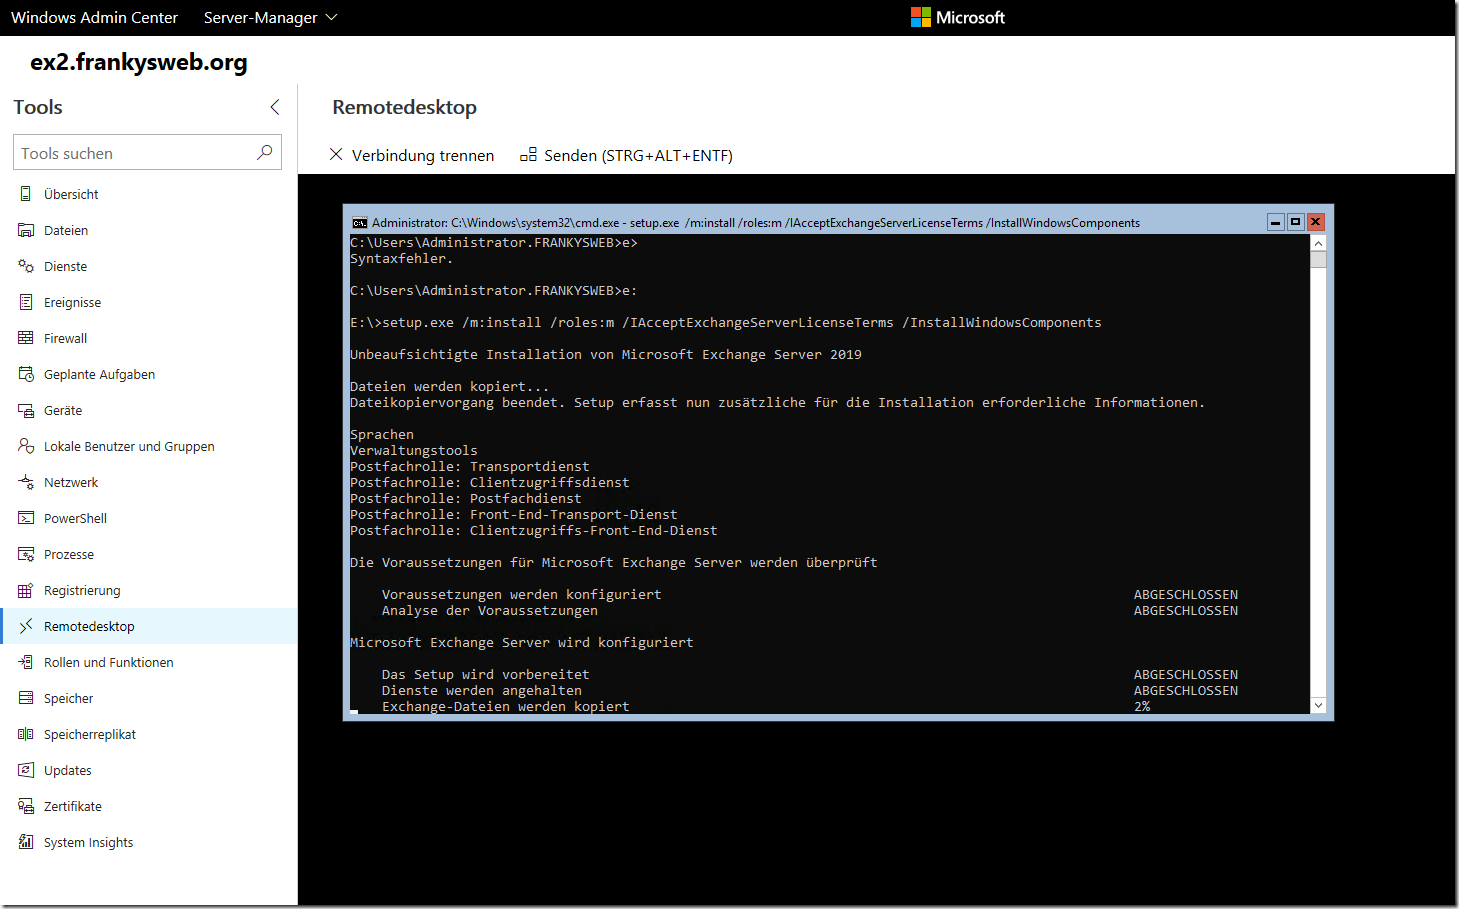Screen dimensions: 1459x909
Task: Select Lokale Benutzer und Gruppen
Action: click(148, 446)
